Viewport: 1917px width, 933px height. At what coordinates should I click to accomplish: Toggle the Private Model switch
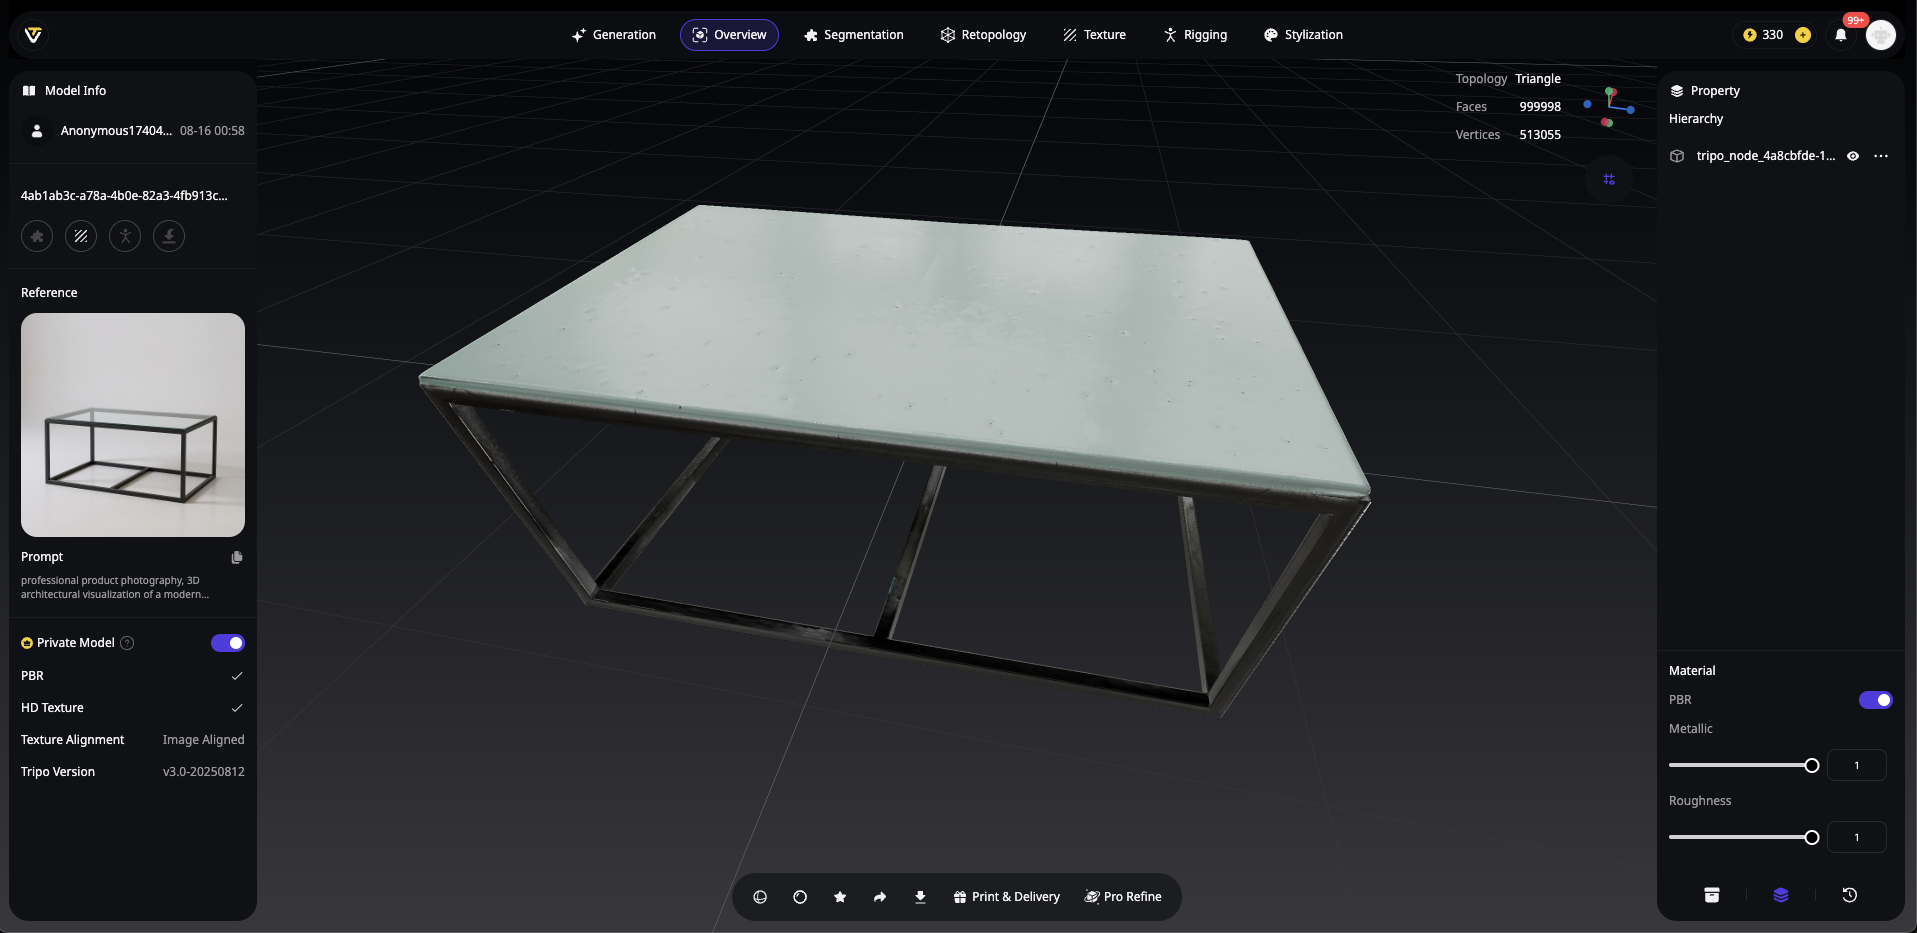point(228,643)
